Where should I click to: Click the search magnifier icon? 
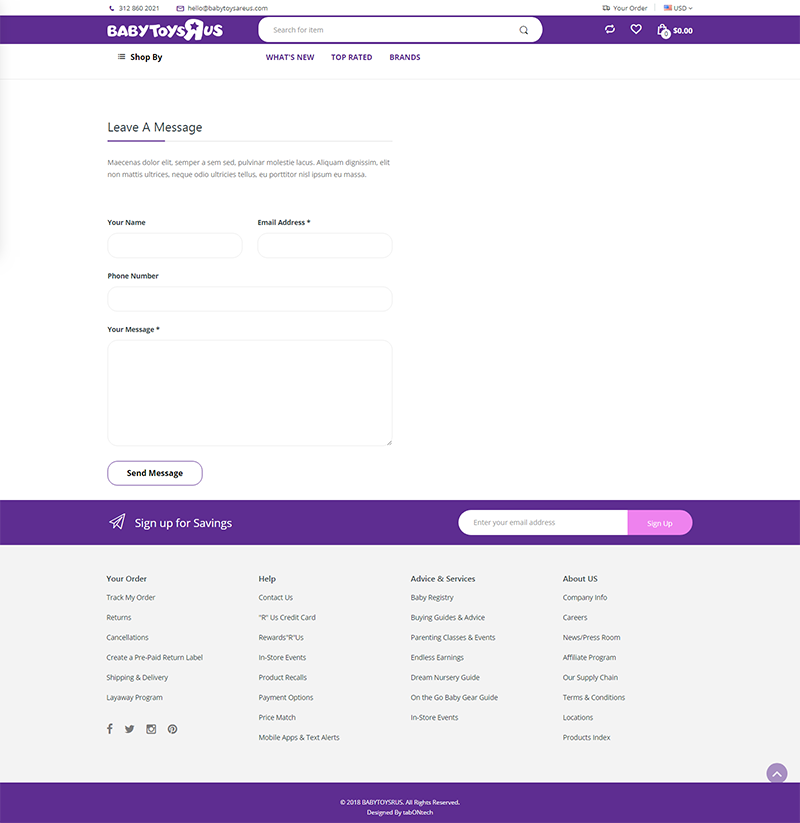[524, 30]
